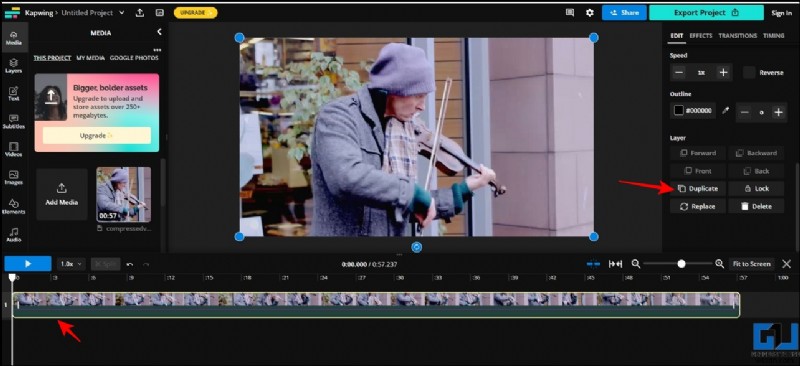This screenshot has height=366, width=800.
Task: Click the Kapwing logo icon
Action: (x=12, y=13)
